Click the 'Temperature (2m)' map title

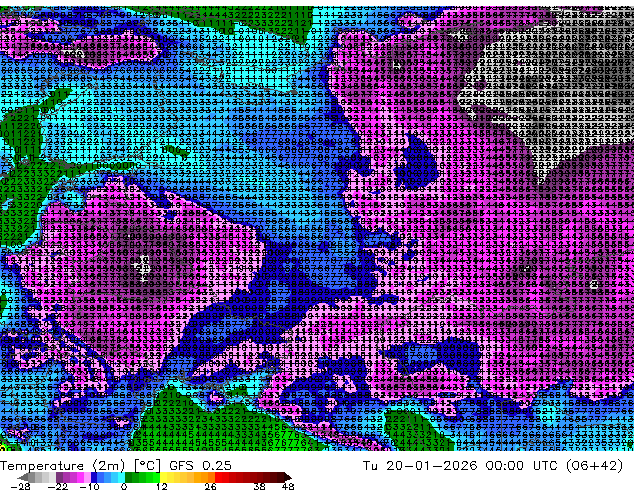pyautogui.click(x=62, y=466)
